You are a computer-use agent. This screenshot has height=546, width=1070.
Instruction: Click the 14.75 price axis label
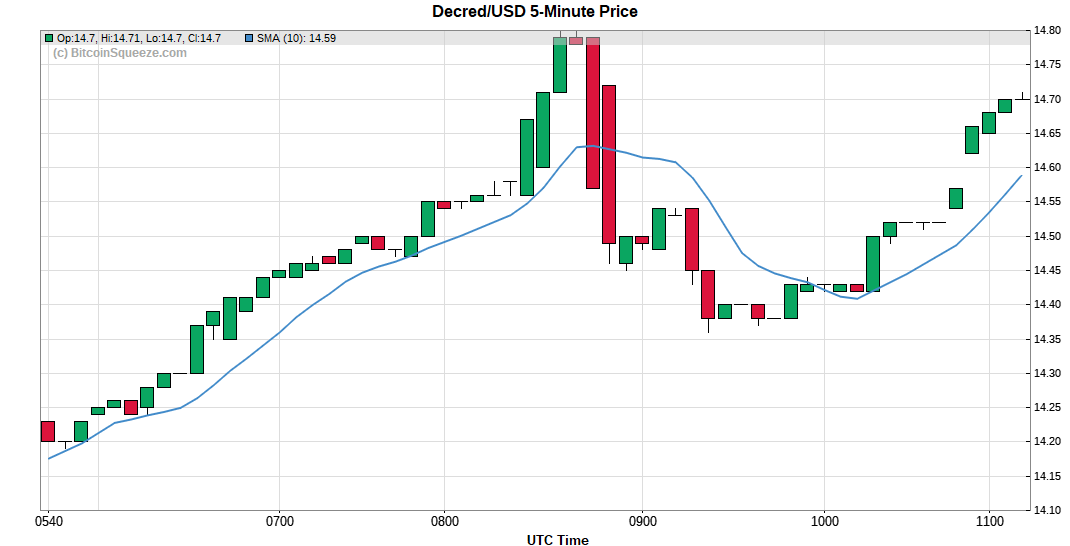pos(1047,65)
